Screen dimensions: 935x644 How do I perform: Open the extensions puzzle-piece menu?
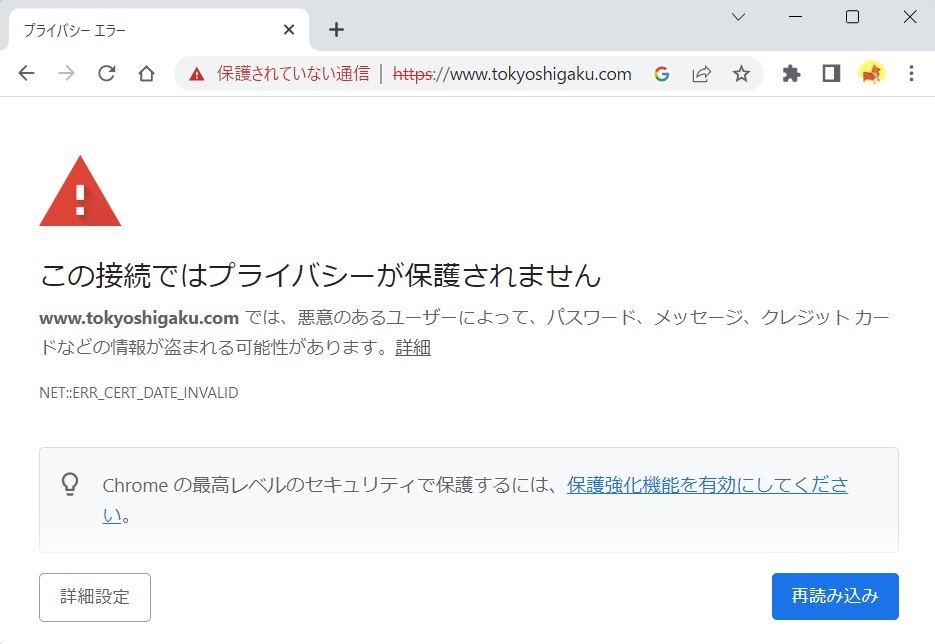tap(791, 74)
